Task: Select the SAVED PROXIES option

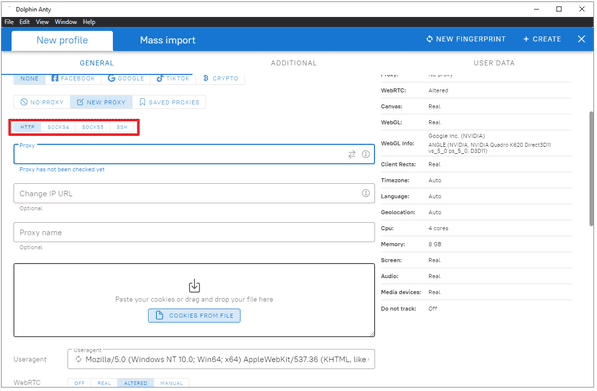Action: 169,102
